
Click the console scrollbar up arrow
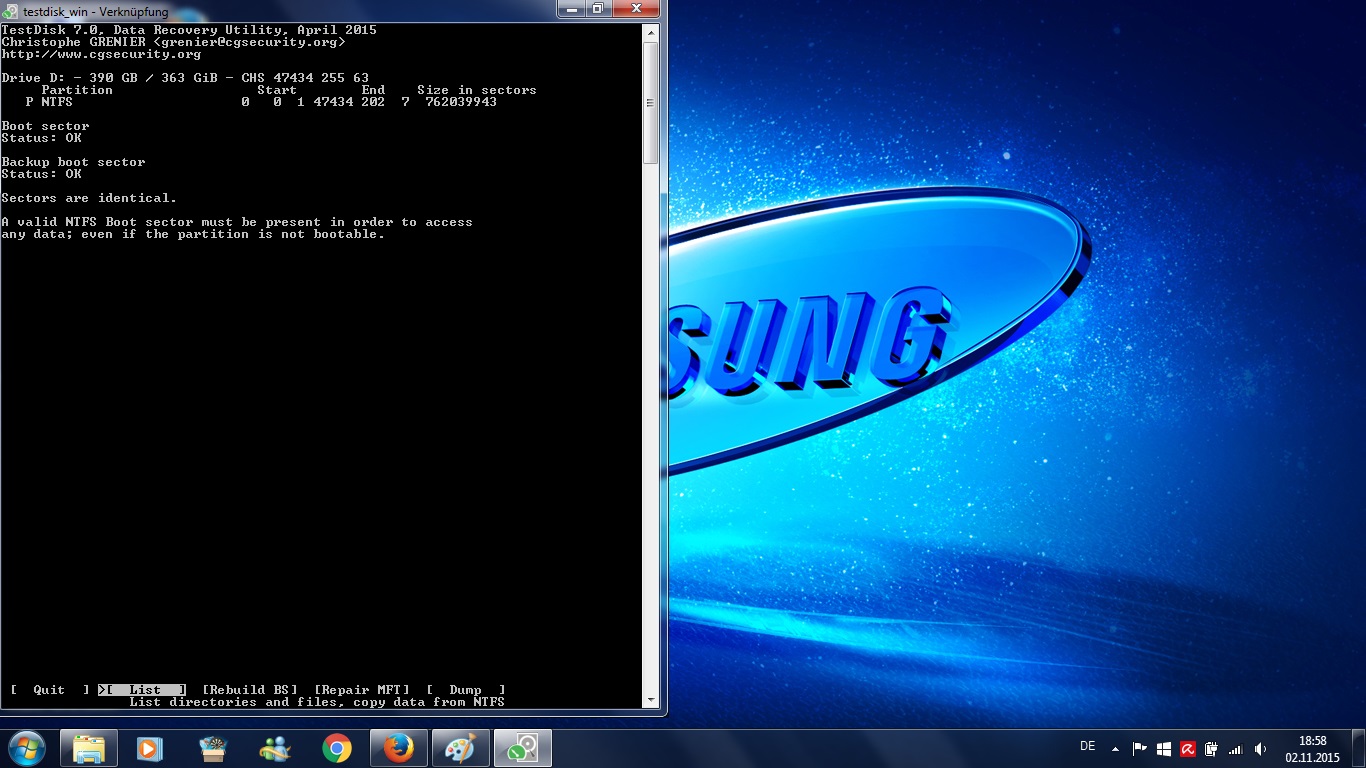coord(650,33)
